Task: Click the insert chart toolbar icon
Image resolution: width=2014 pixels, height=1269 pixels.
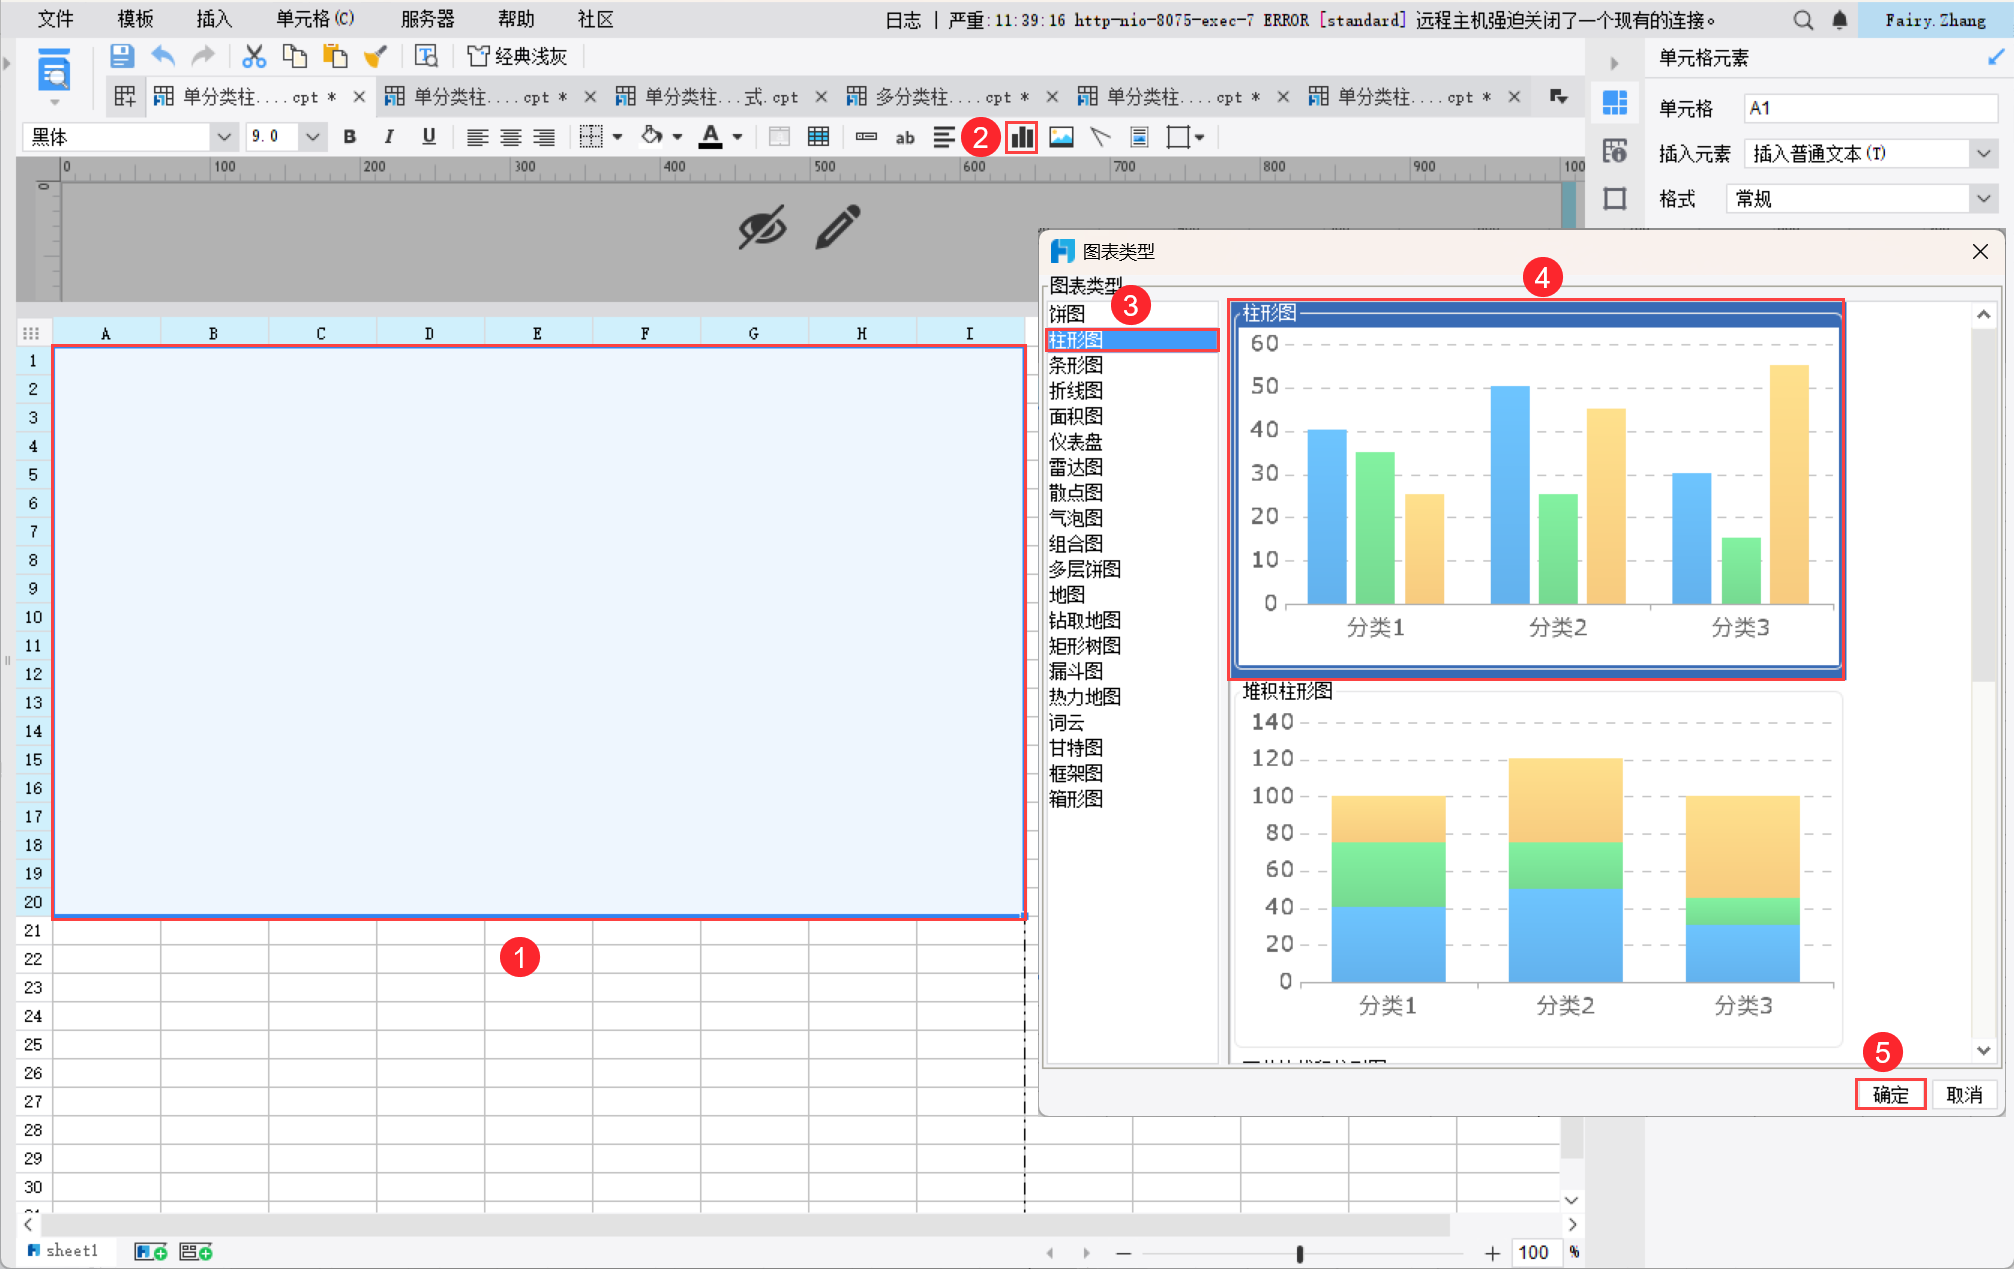Action: 1021,137
